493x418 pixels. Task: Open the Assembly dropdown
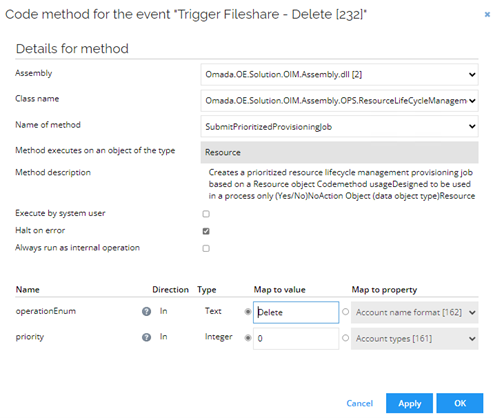point(339,74)
